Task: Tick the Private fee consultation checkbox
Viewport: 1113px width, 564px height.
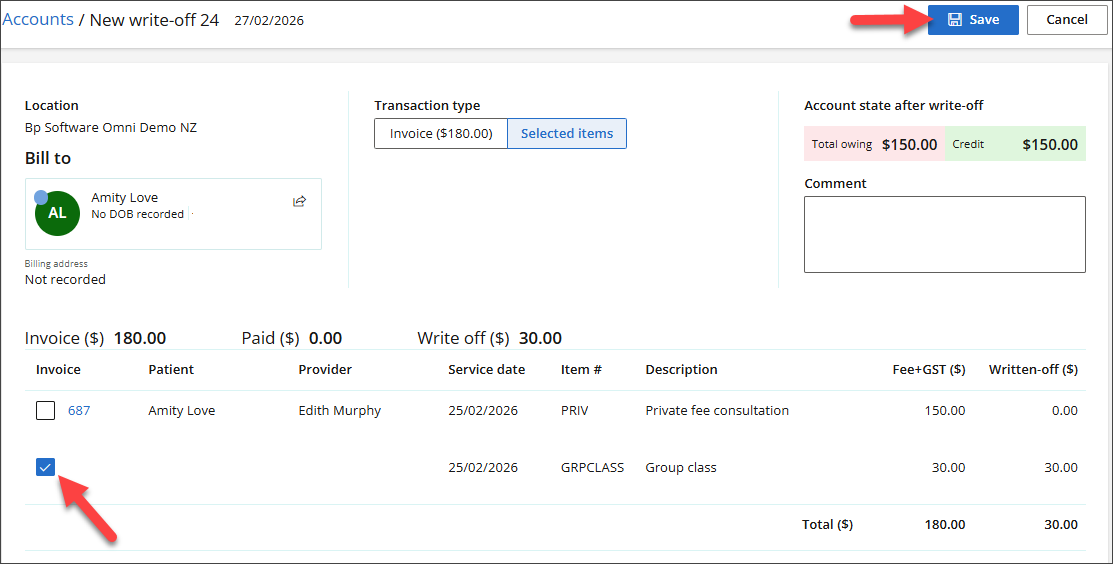Action: 45,410
